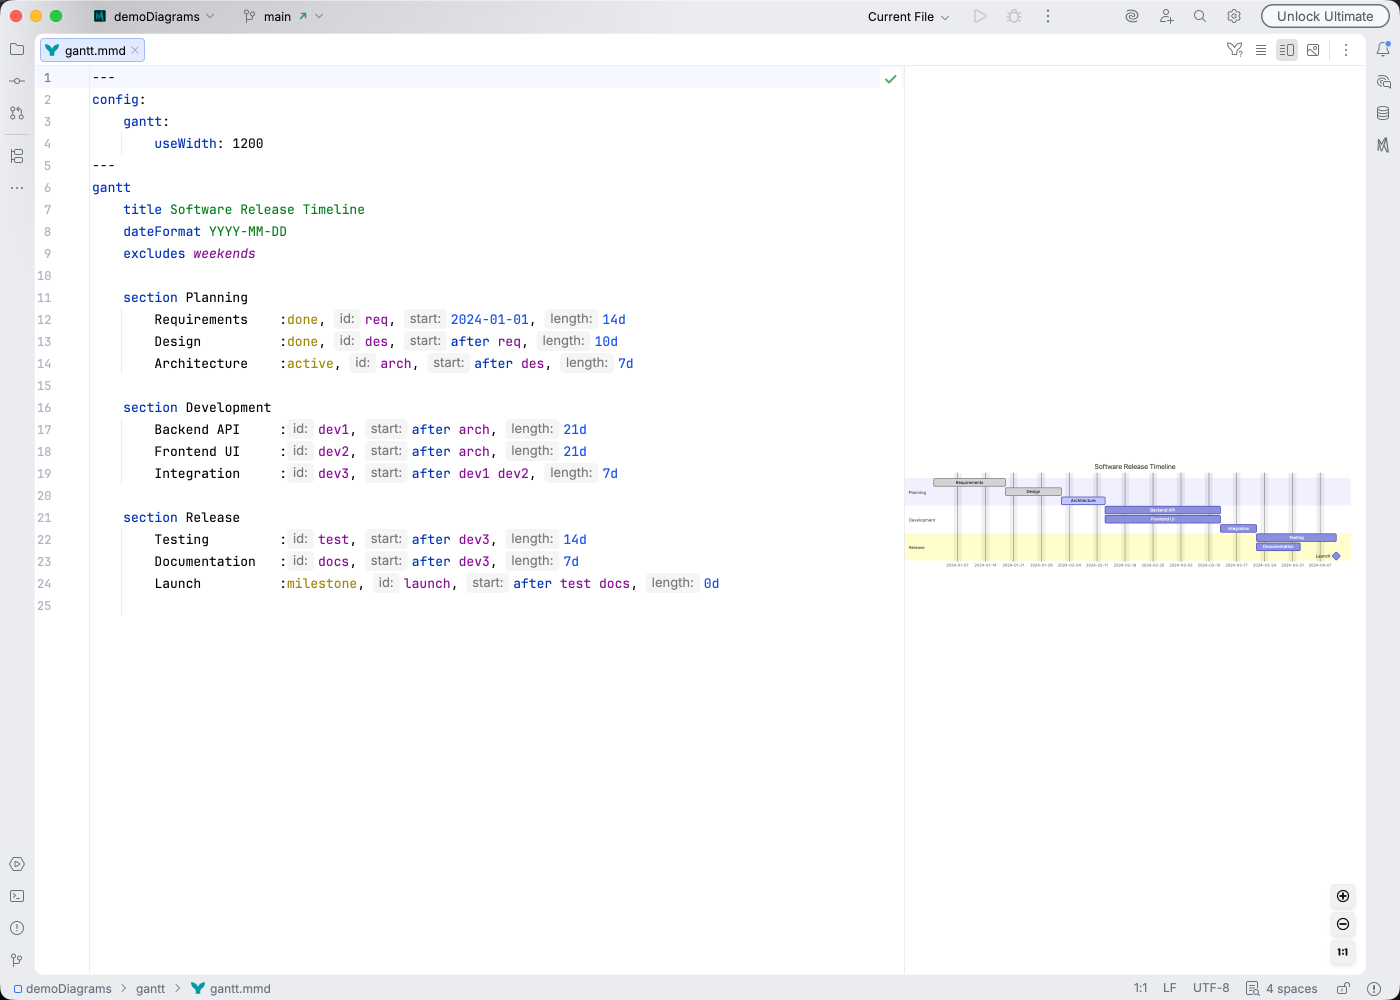The width and height of the screenshot is (1400, 1000).
Task: Open the Database tool window
Action: (x=1383, y=113)
